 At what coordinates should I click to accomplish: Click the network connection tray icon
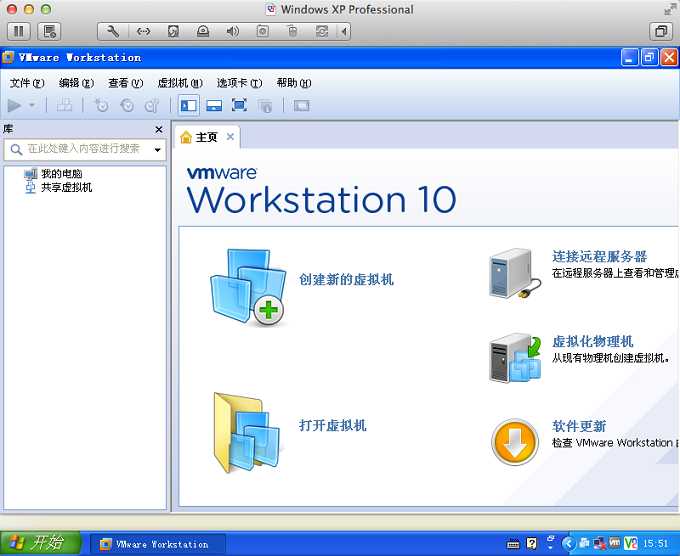(x=600, y=543)
